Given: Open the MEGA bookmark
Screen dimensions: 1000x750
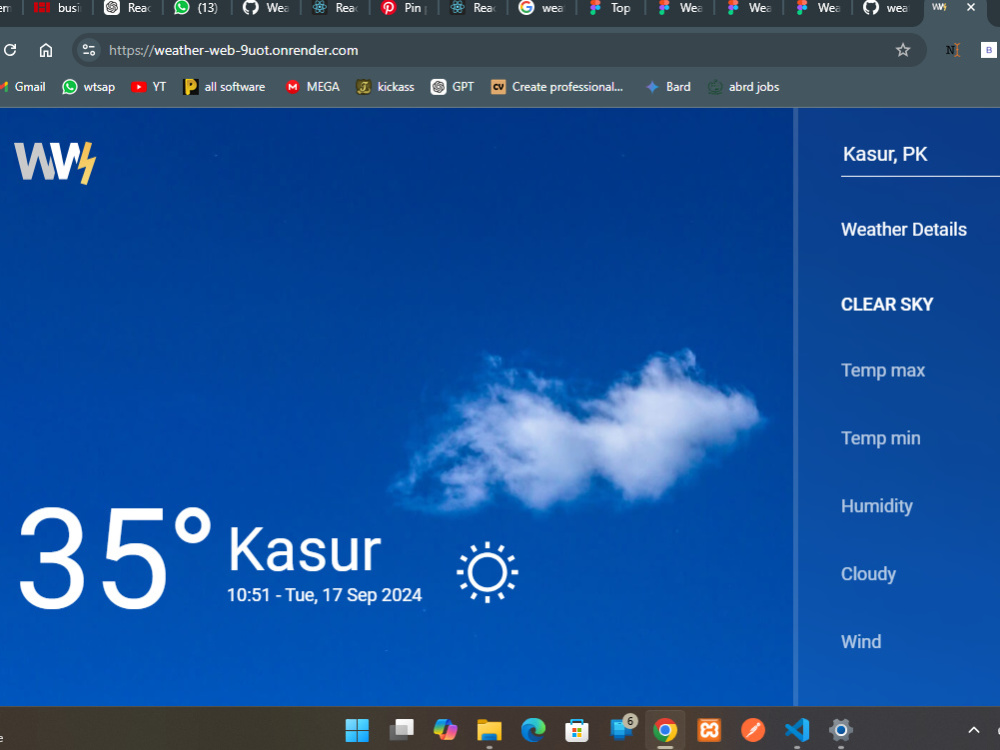Looking at the screenshot, I should click(312, 87).
